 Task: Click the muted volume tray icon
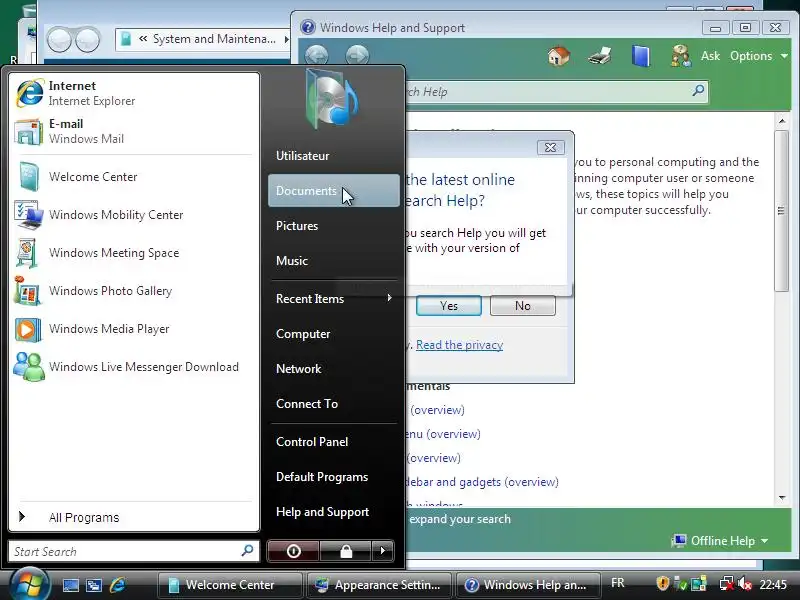745,583
